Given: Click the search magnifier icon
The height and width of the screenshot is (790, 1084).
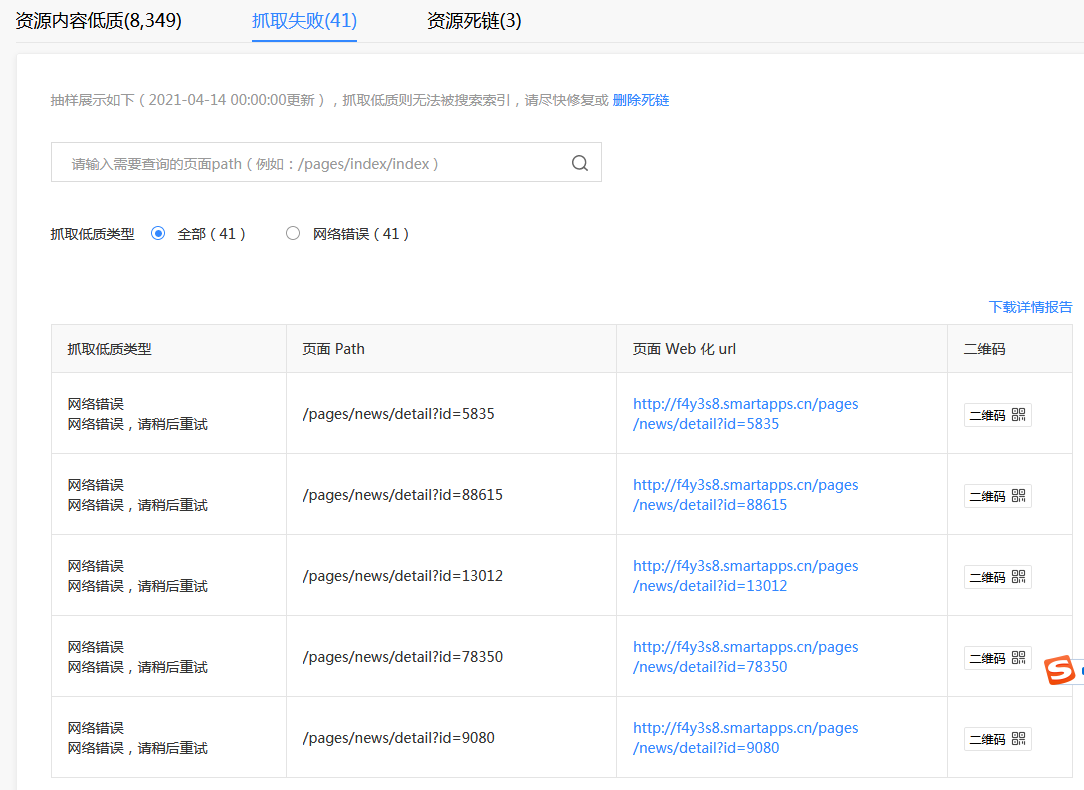Looking at the screenshot, I should (579, 163).
